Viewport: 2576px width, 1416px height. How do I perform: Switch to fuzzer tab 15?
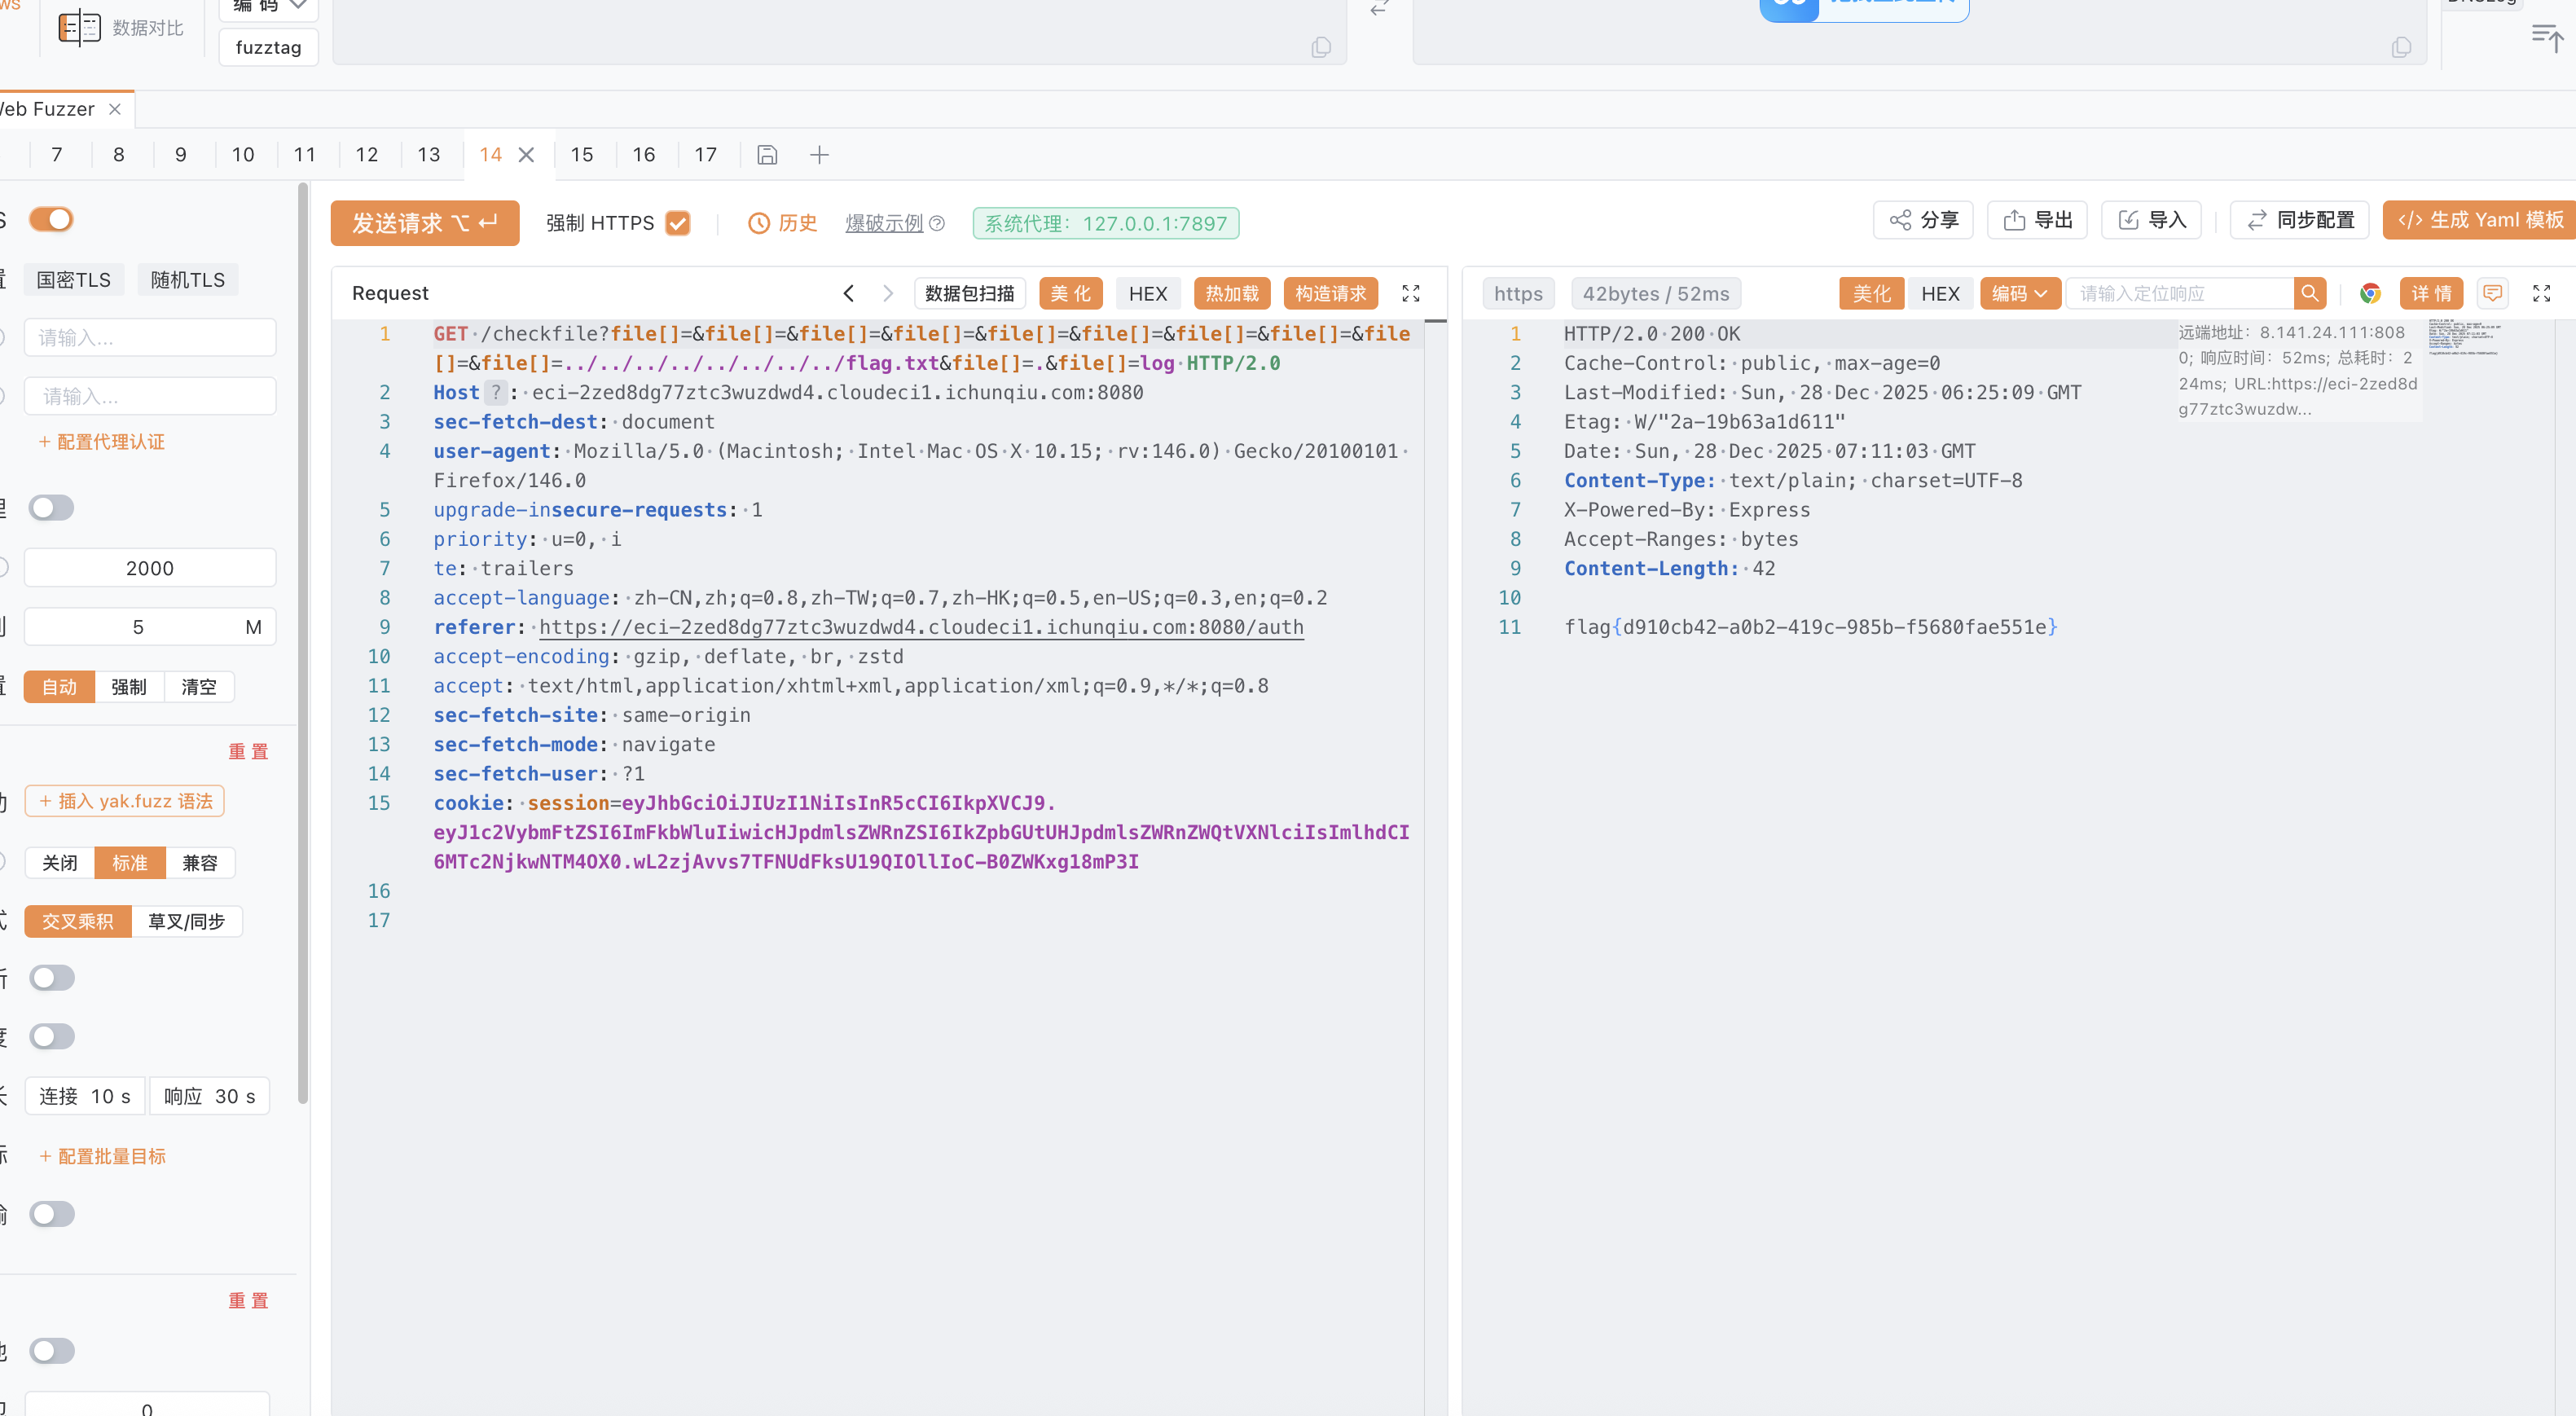click(581, 155)
